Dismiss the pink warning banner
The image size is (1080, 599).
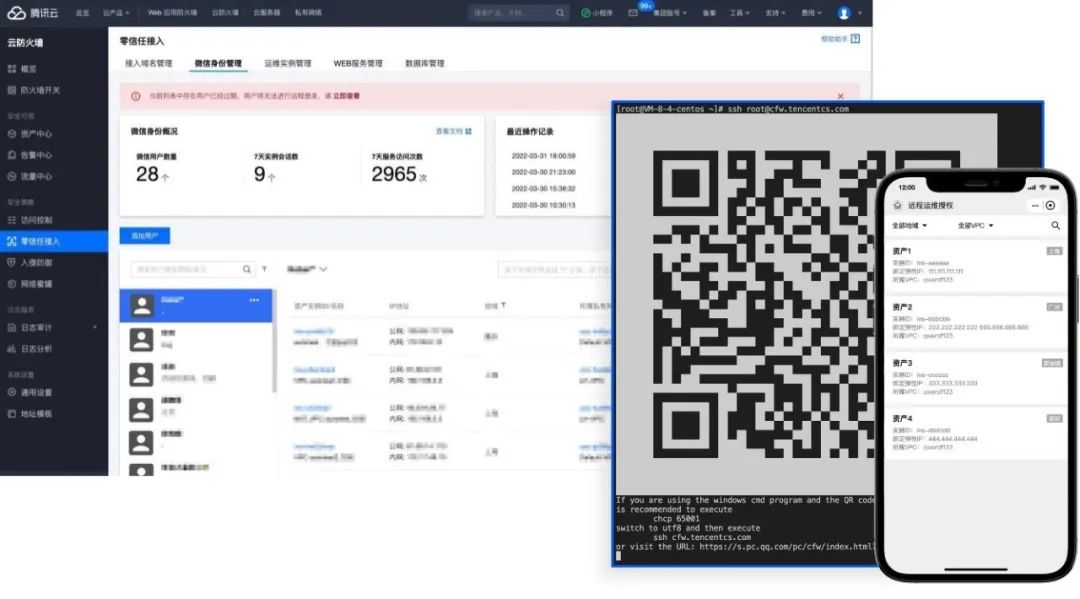pyautogui.click(x=839, y=96)
